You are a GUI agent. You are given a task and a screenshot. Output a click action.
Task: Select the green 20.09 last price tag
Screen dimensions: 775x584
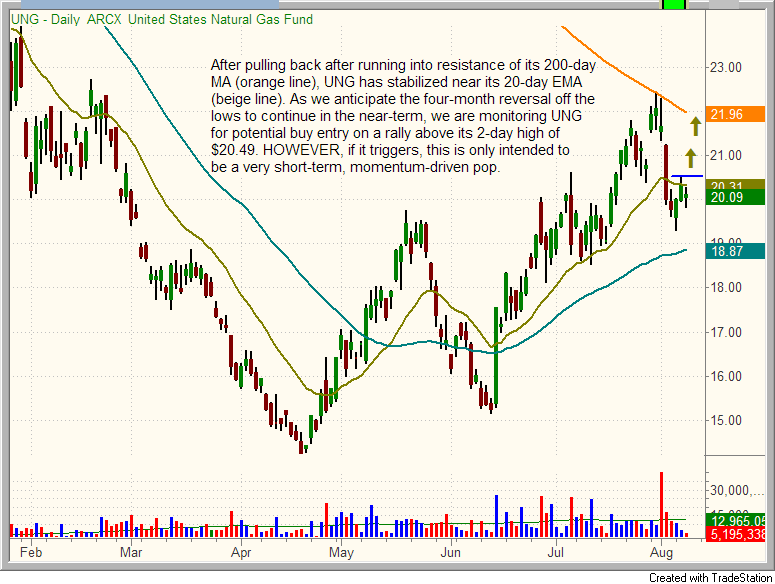[x=735, y=197]
